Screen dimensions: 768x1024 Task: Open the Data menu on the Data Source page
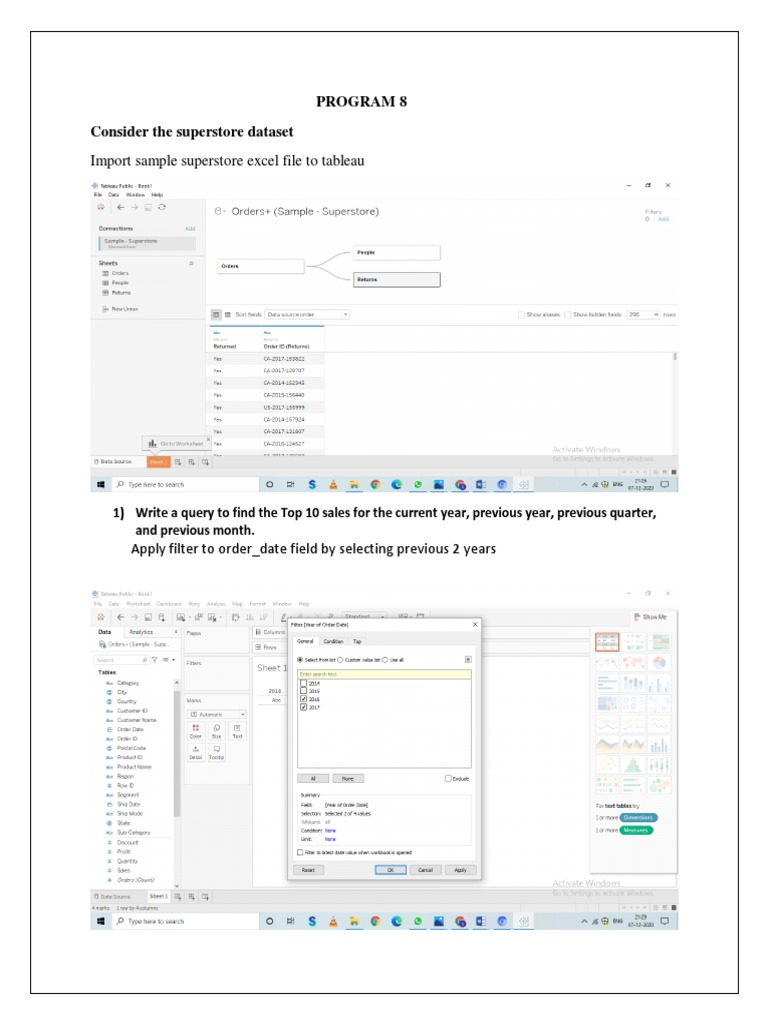[x=114, y=195]
